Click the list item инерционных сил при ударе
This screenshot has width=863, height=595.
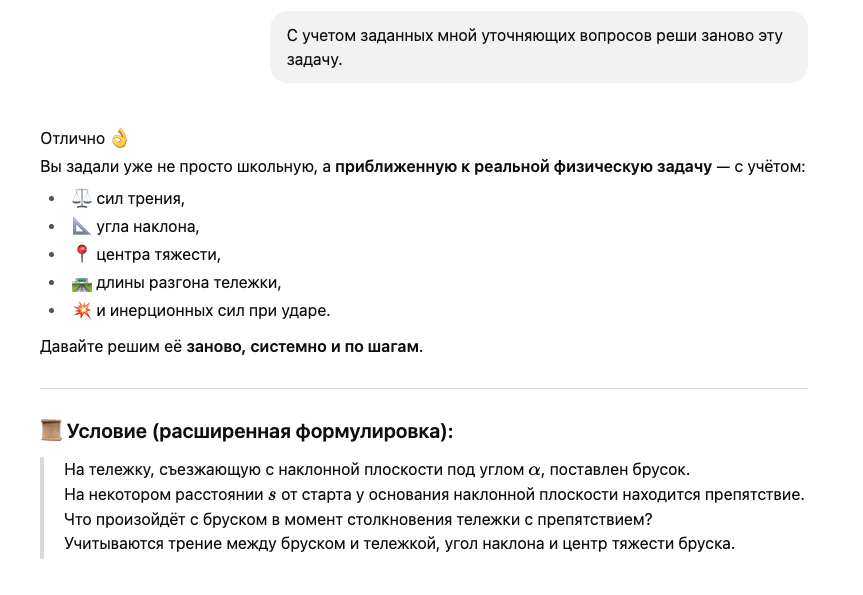(212, 310)
